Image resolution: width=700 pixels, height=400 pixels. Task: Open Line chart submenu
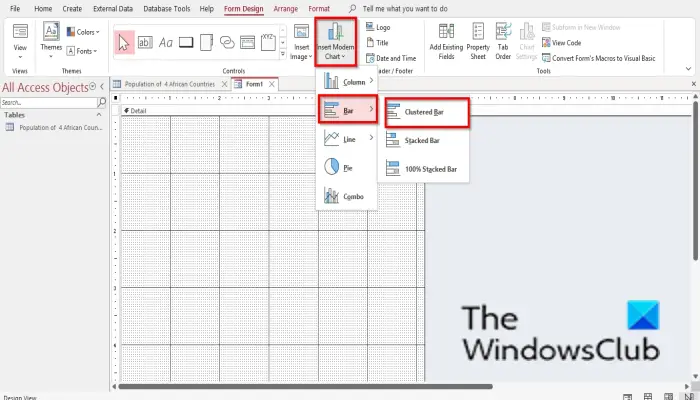(346, 139)
